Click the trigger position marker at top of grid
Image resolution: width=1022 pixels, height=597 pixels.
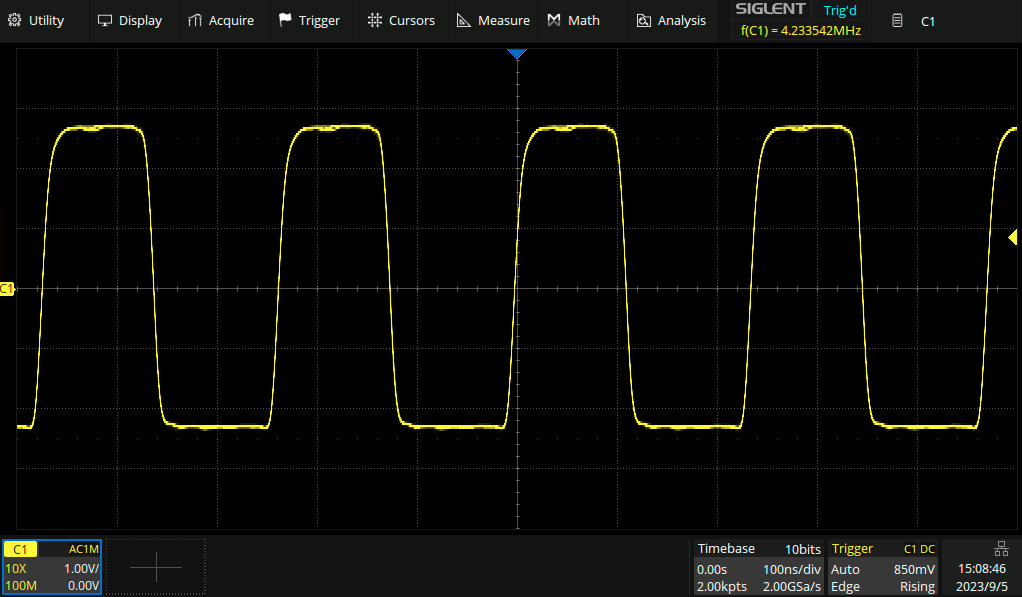(516, 54)
